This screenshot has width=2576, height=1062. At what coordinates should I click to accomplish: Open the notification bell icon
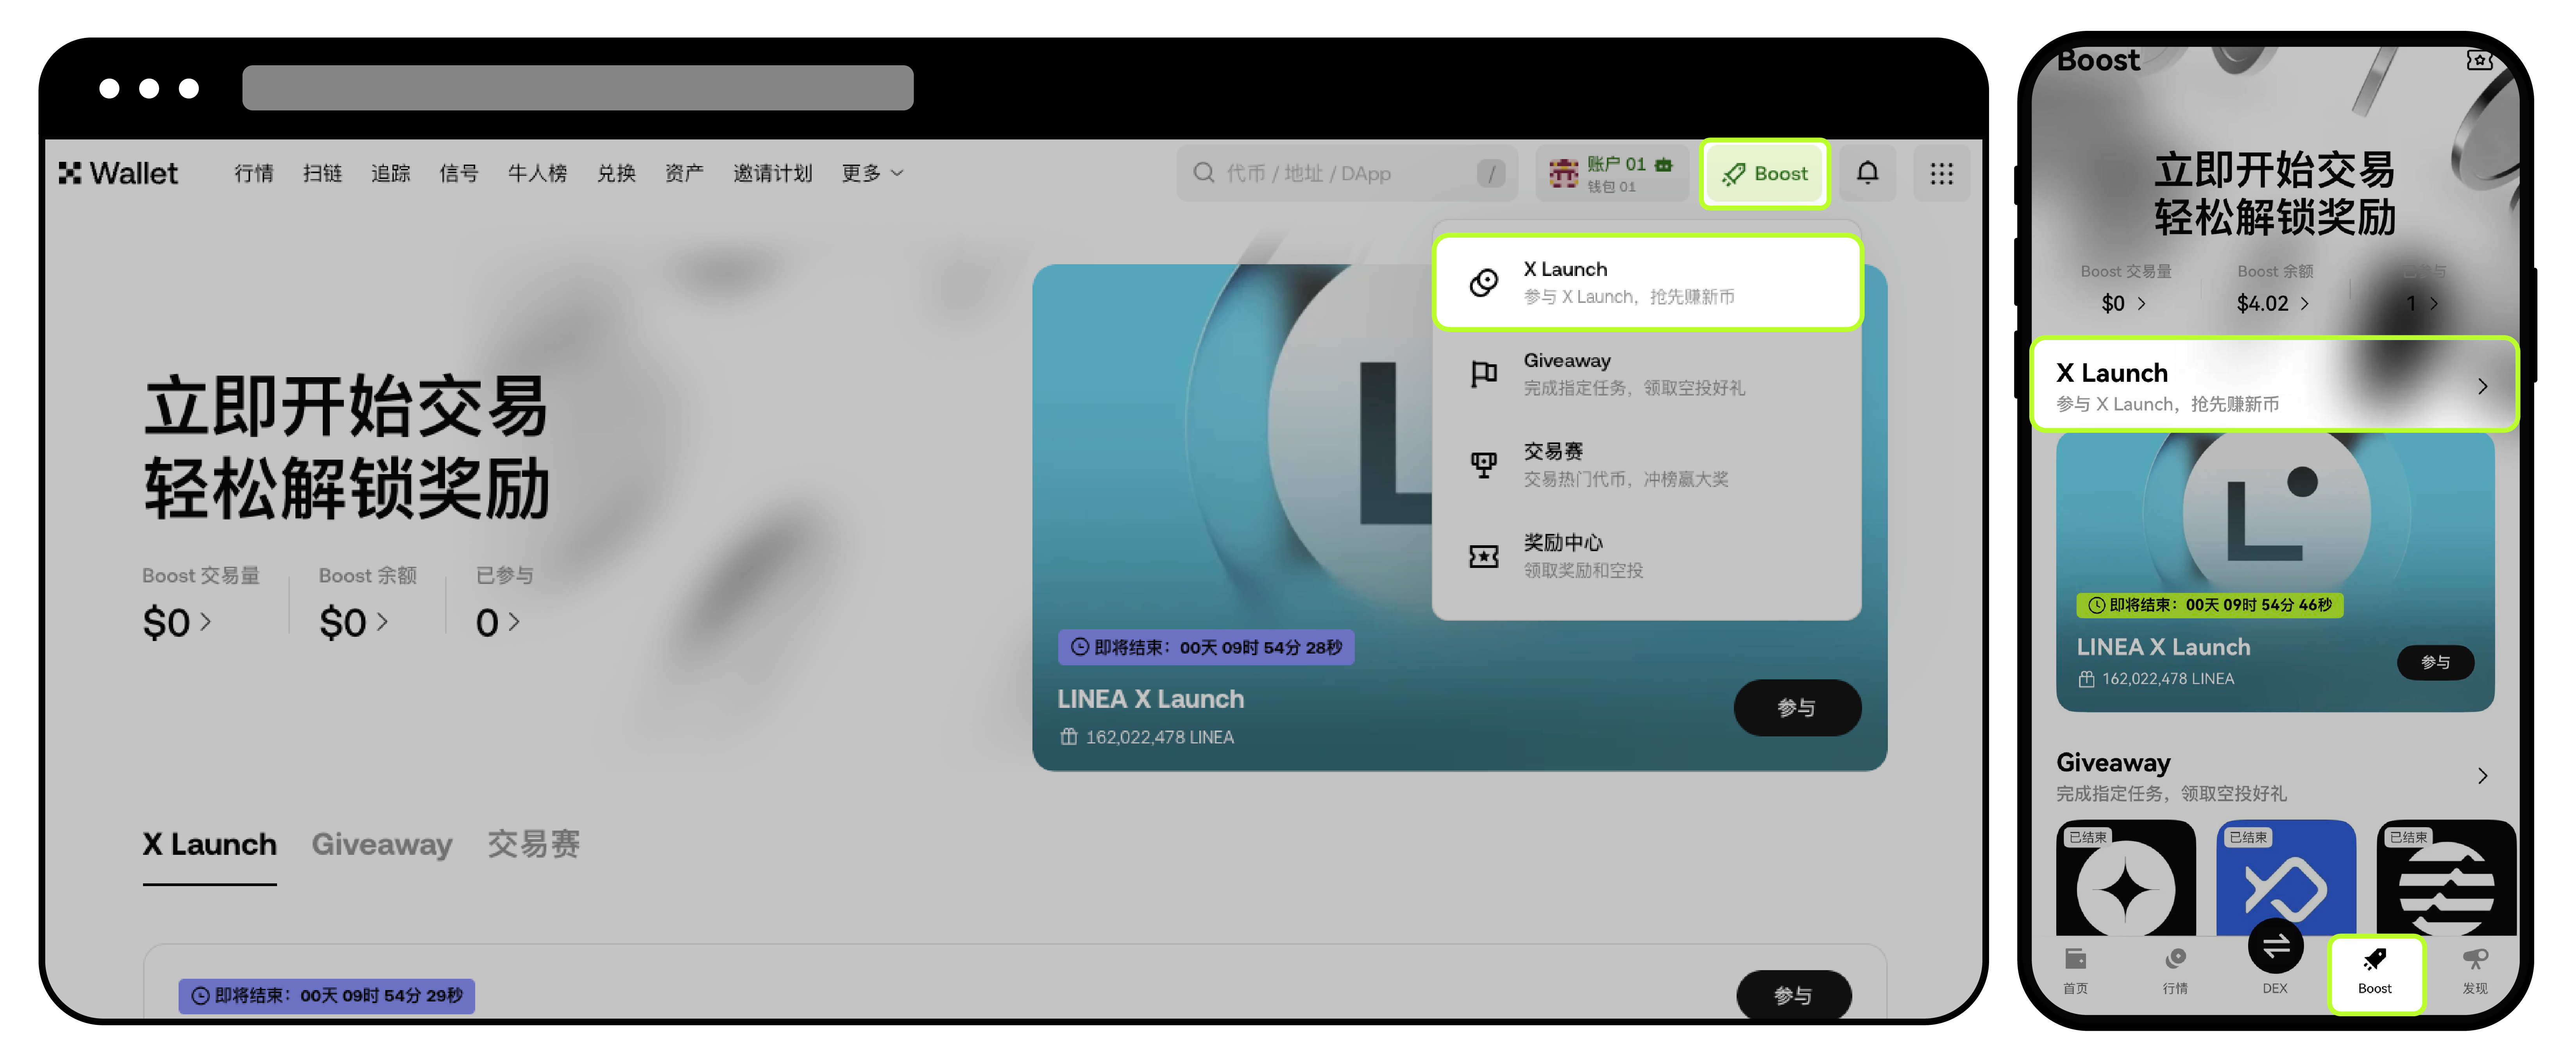(x=1867, y=173)
